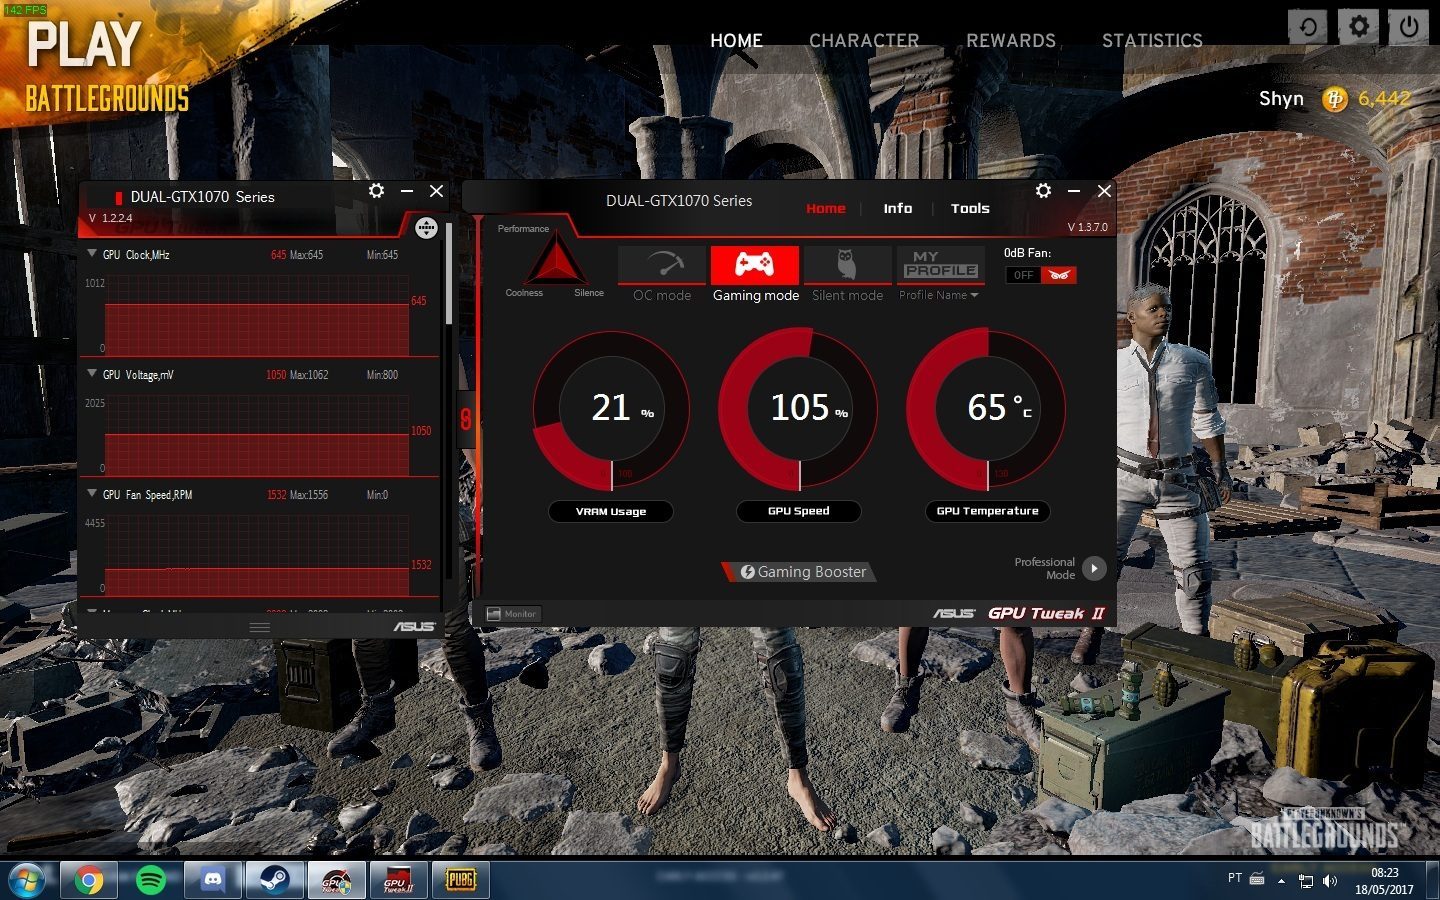Click the GPU Speed 105% gauge
1440x900 pixels.
click(x=799, y=409)
